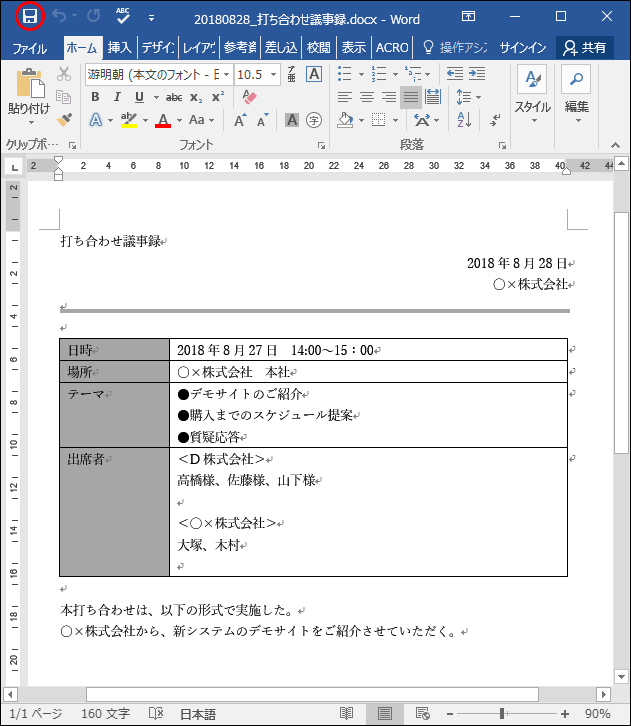The image size is (631, 726).
Task: Open the スタイル styles gallery
Action: 533,96
